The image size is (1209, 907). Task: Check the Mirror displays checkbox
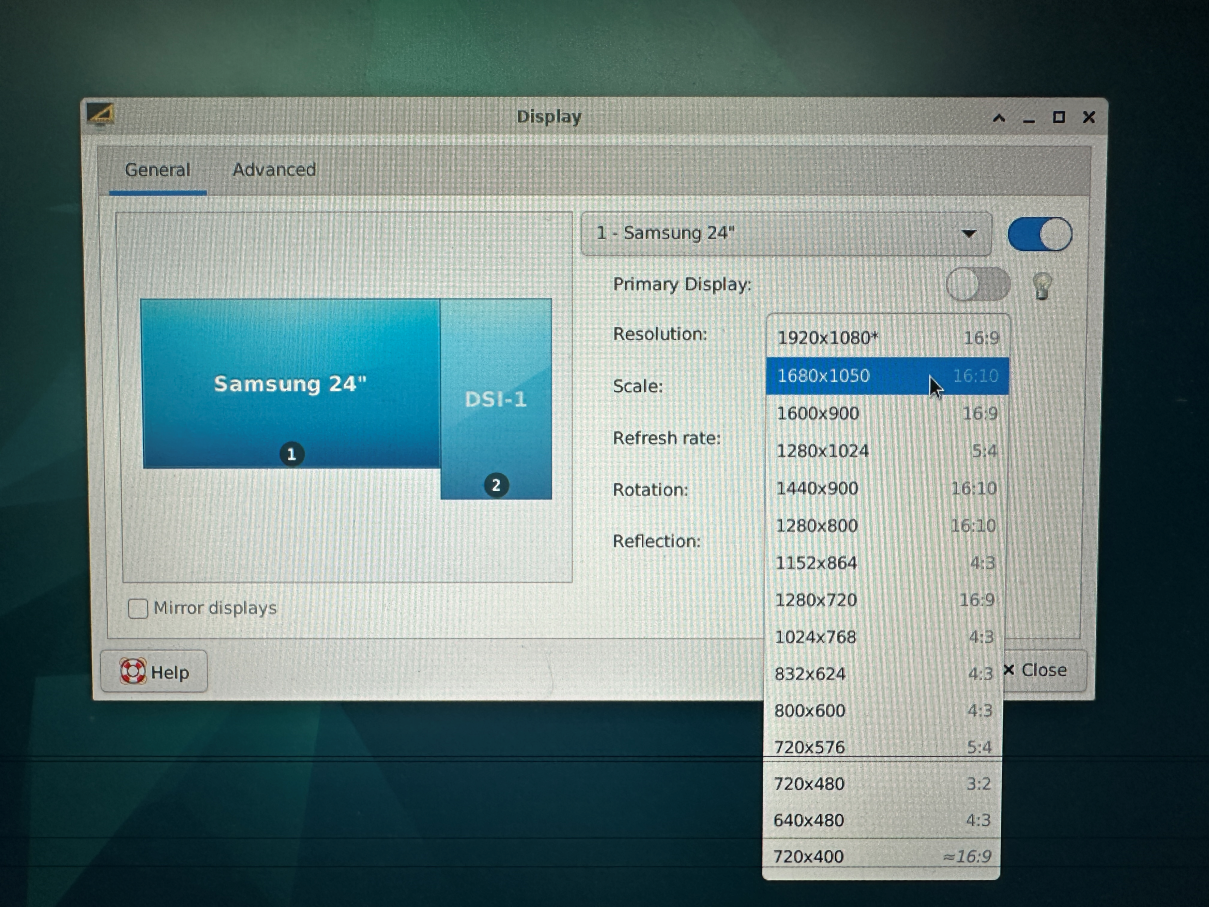click(x=138, y=608)
